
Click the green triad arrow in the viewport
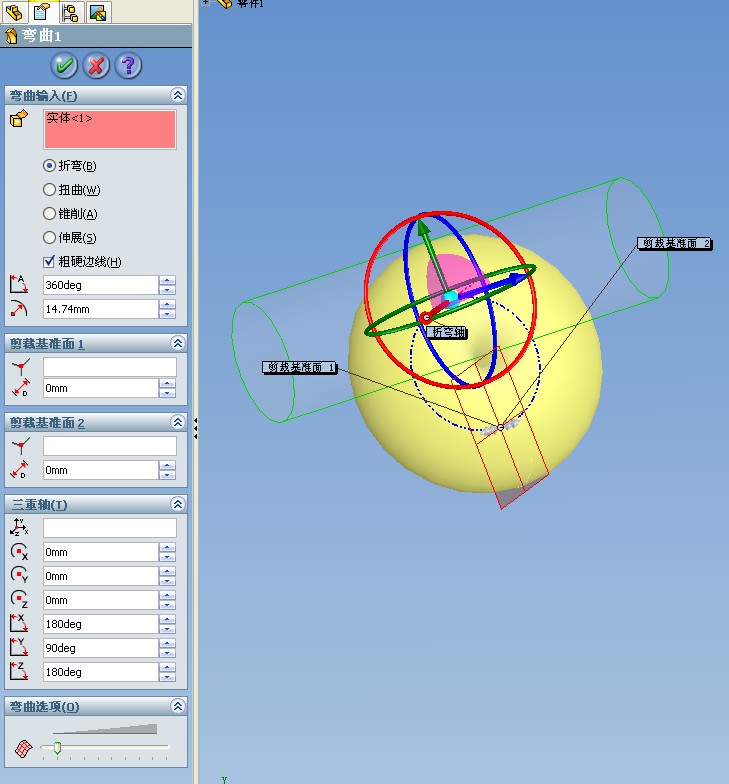click(424, 228)
